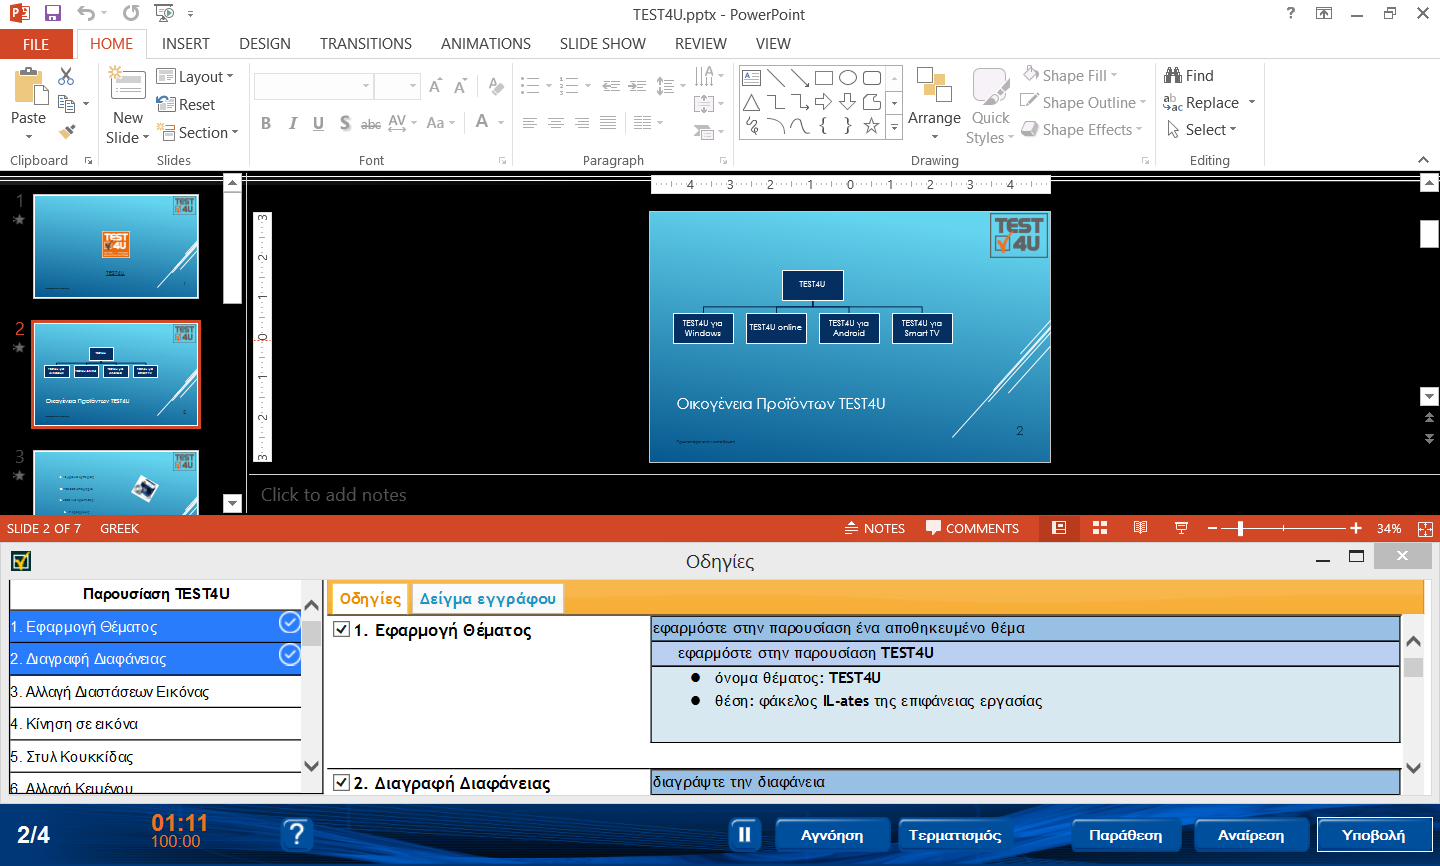Adjust the zoom slider handle

tap(1240, 528)
